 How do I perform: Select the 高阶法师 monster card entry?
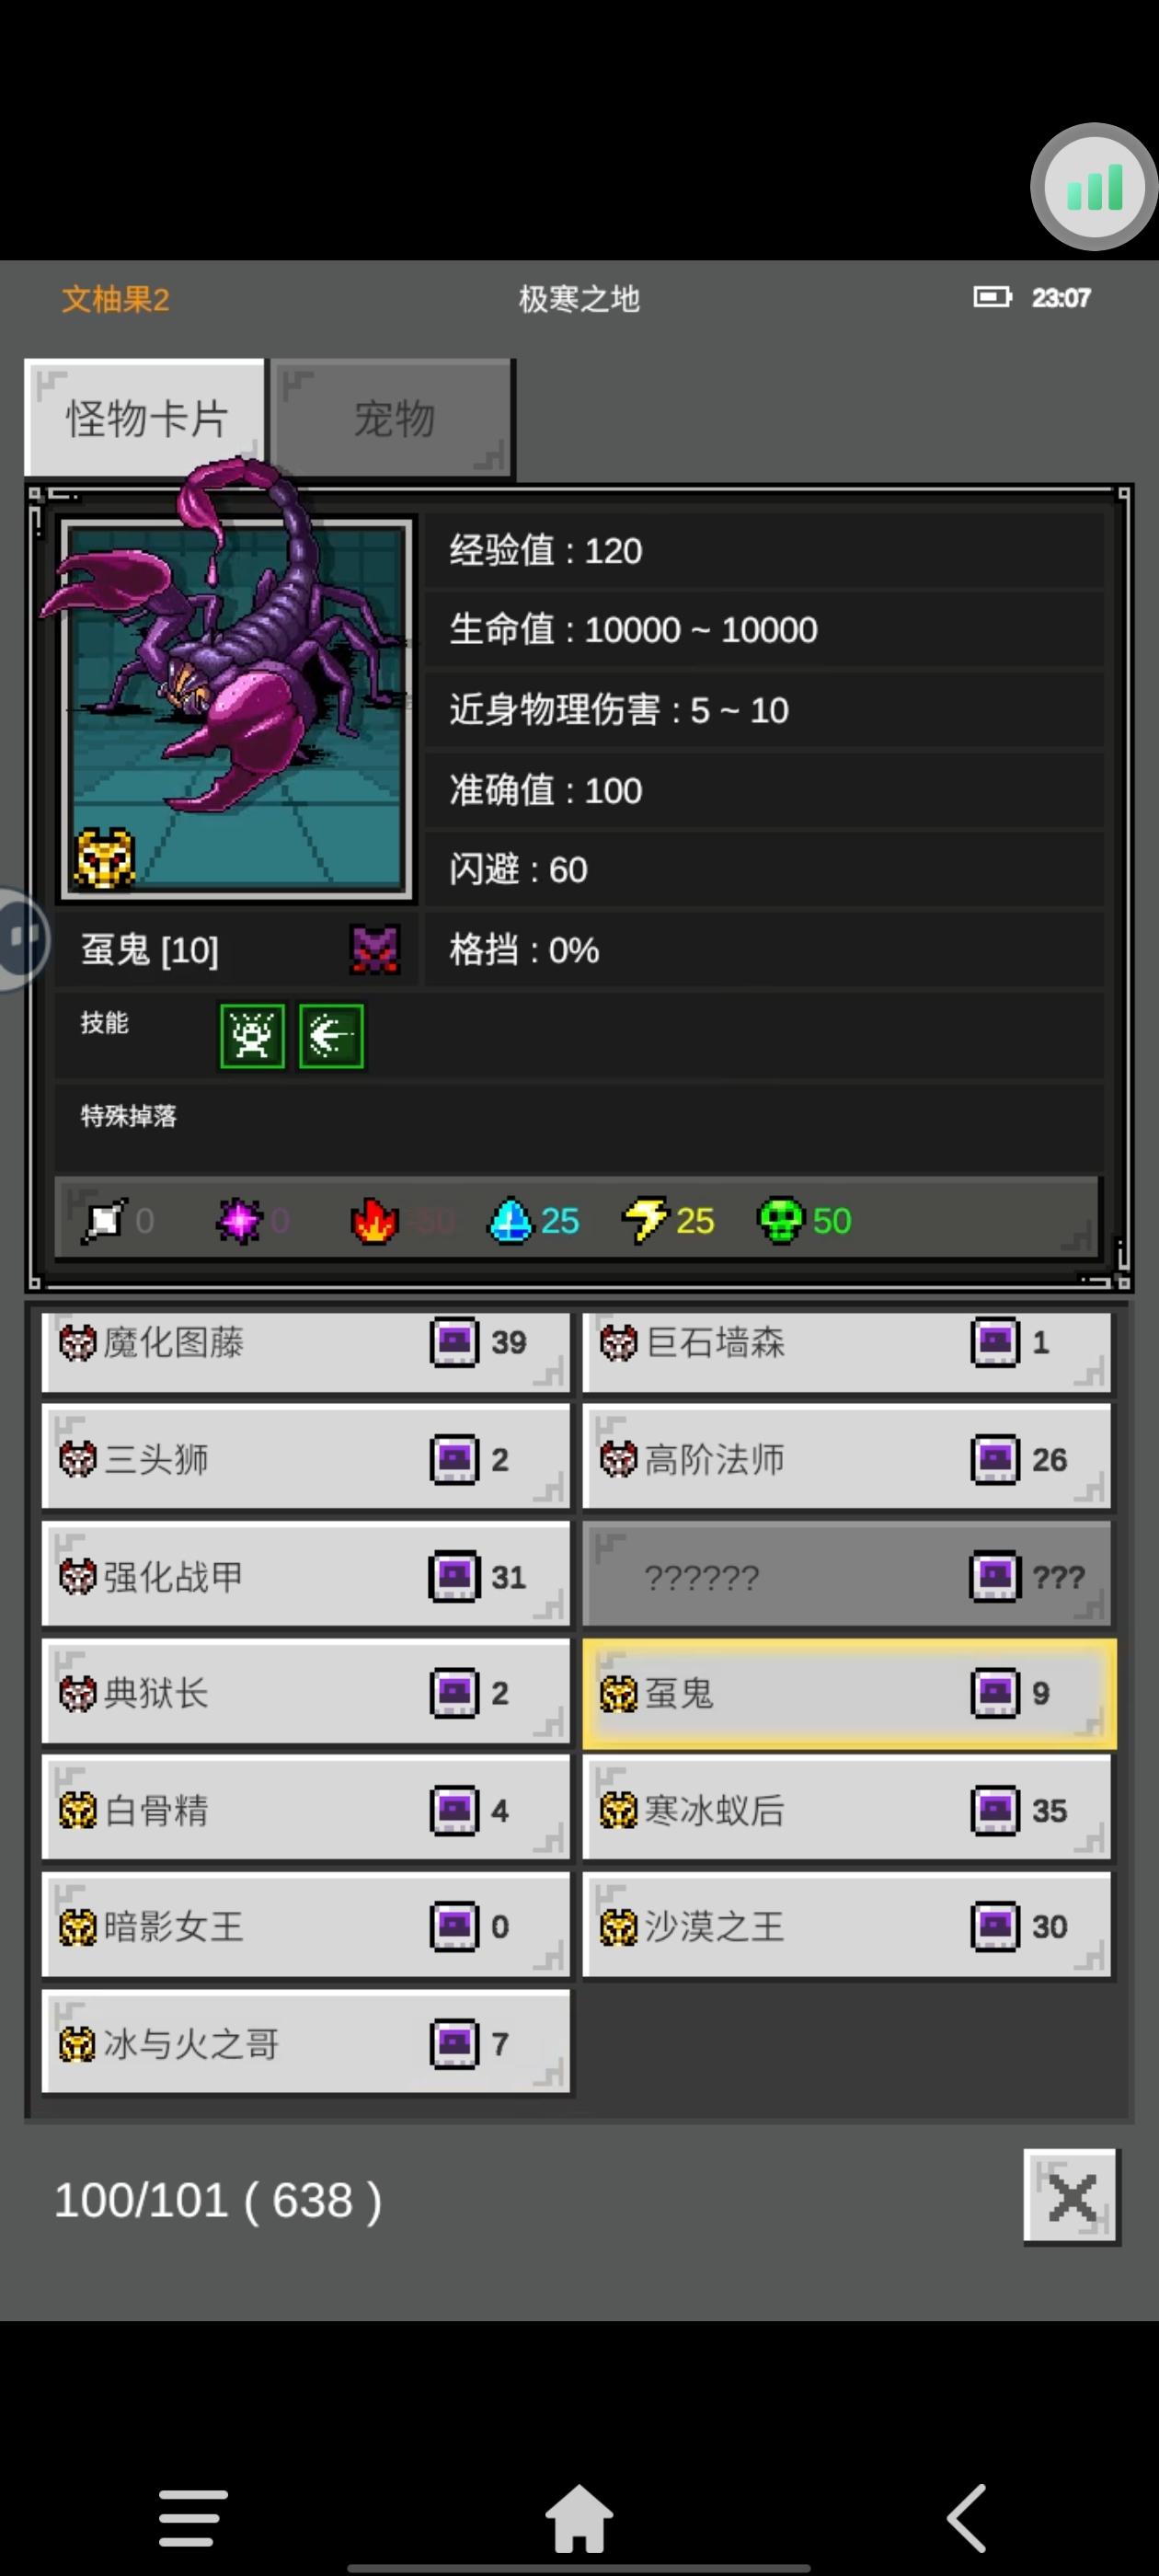pos(847,1458)
